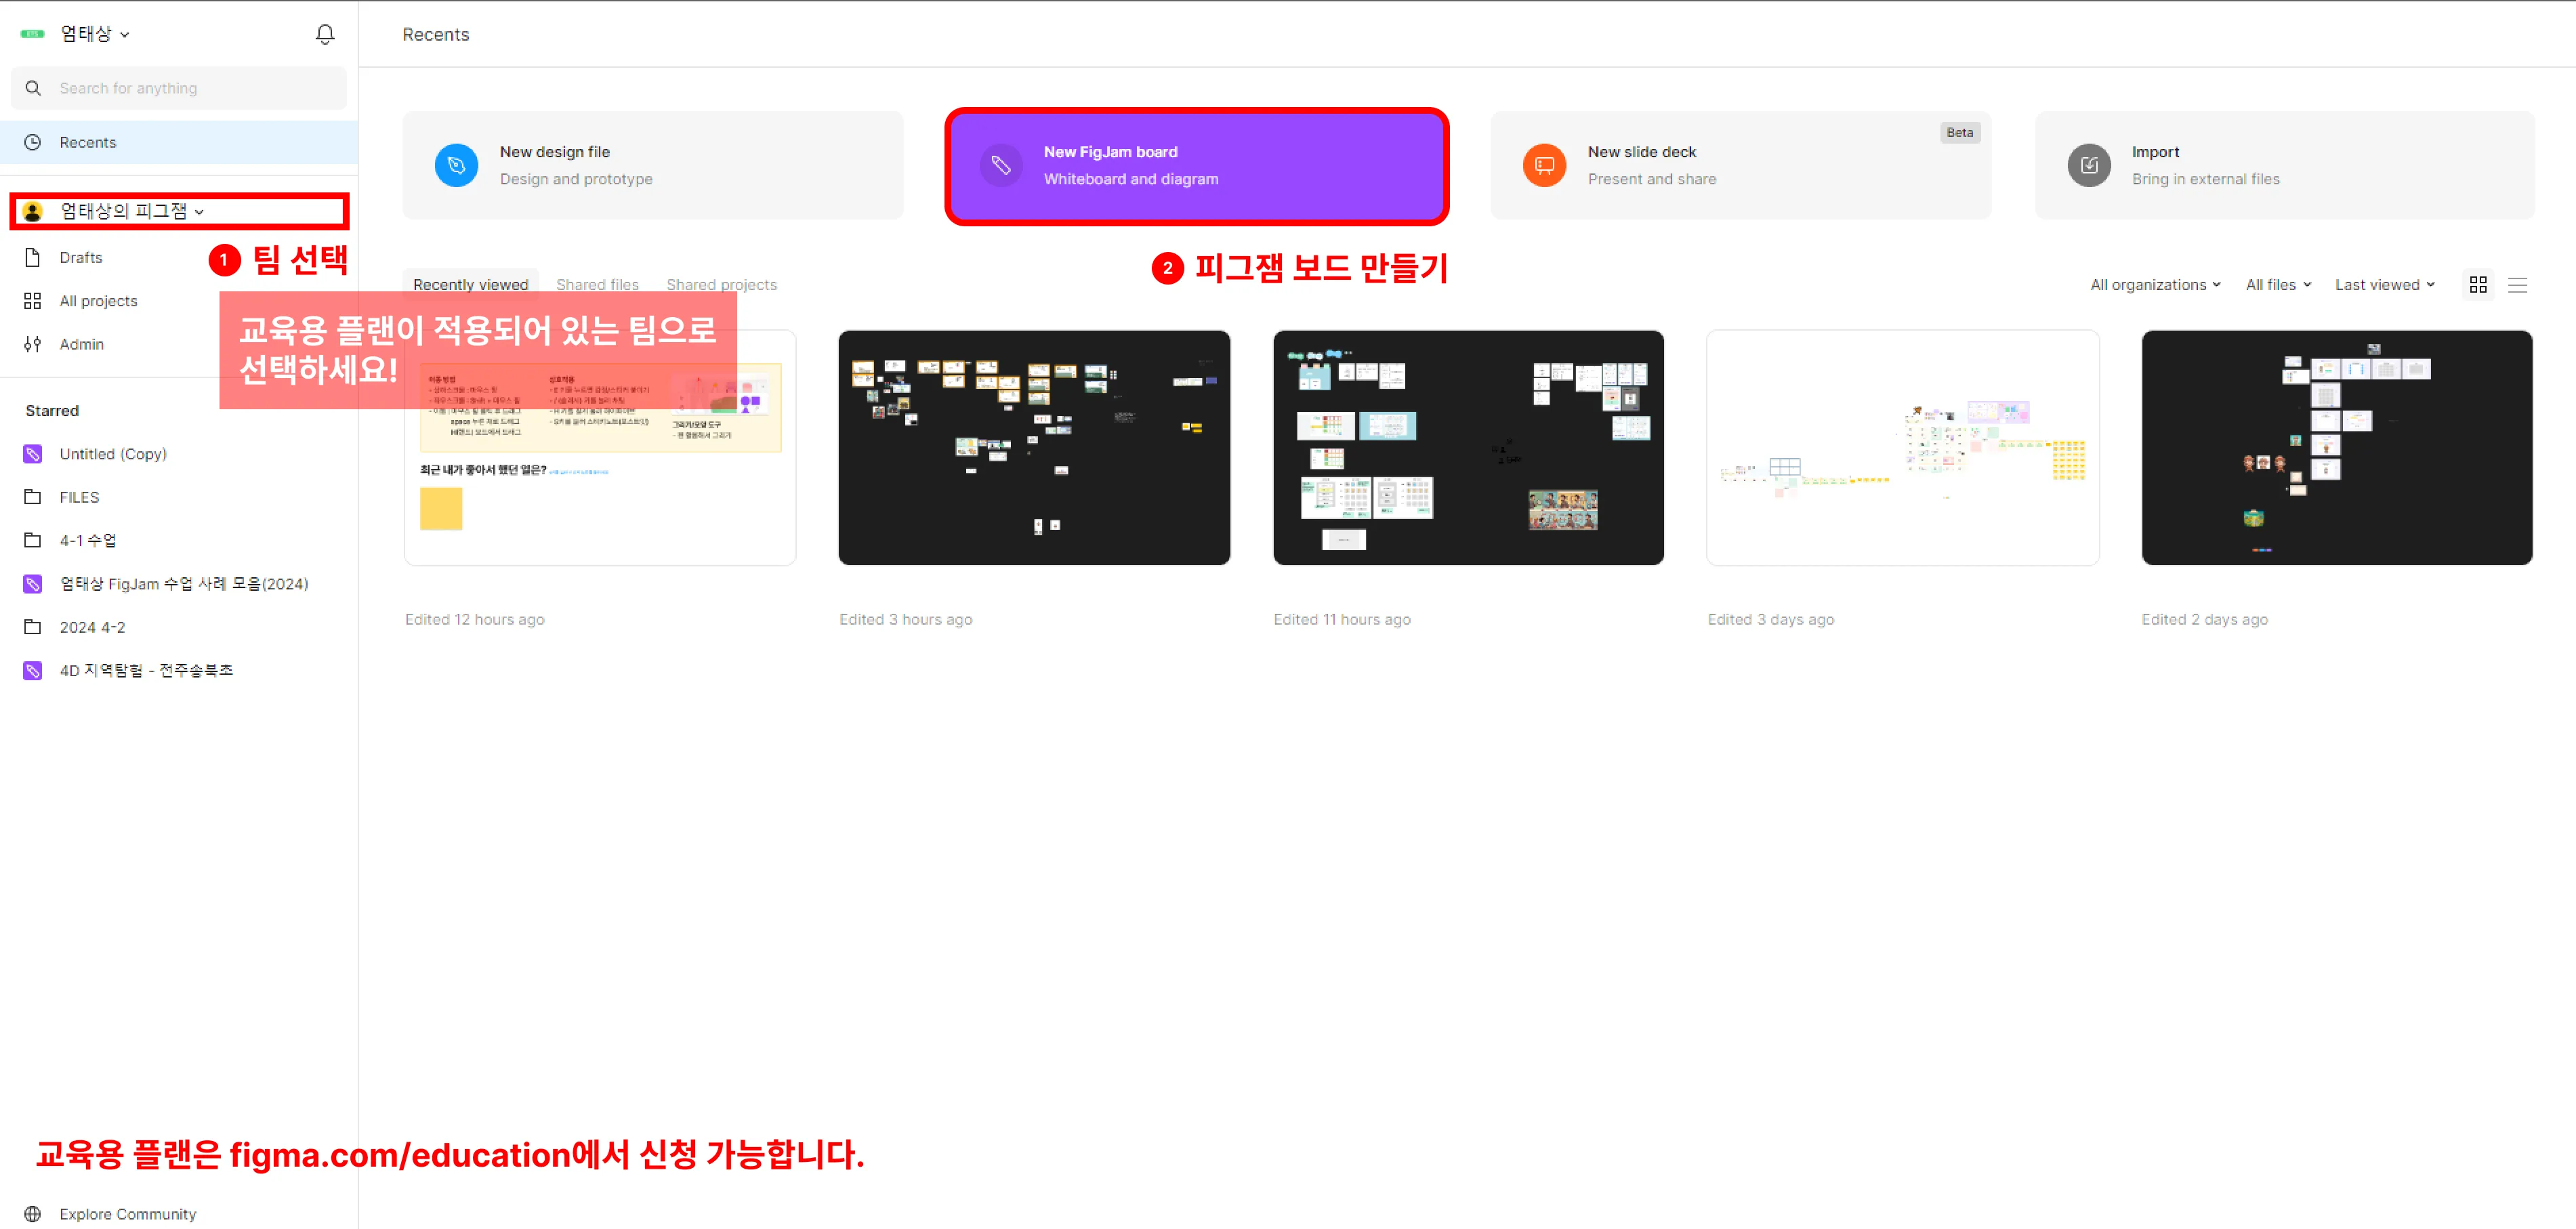2576x1229 pixels.
Task: Open the starred Untitled (Copy) FigJam file
Action: coord(112,454)
